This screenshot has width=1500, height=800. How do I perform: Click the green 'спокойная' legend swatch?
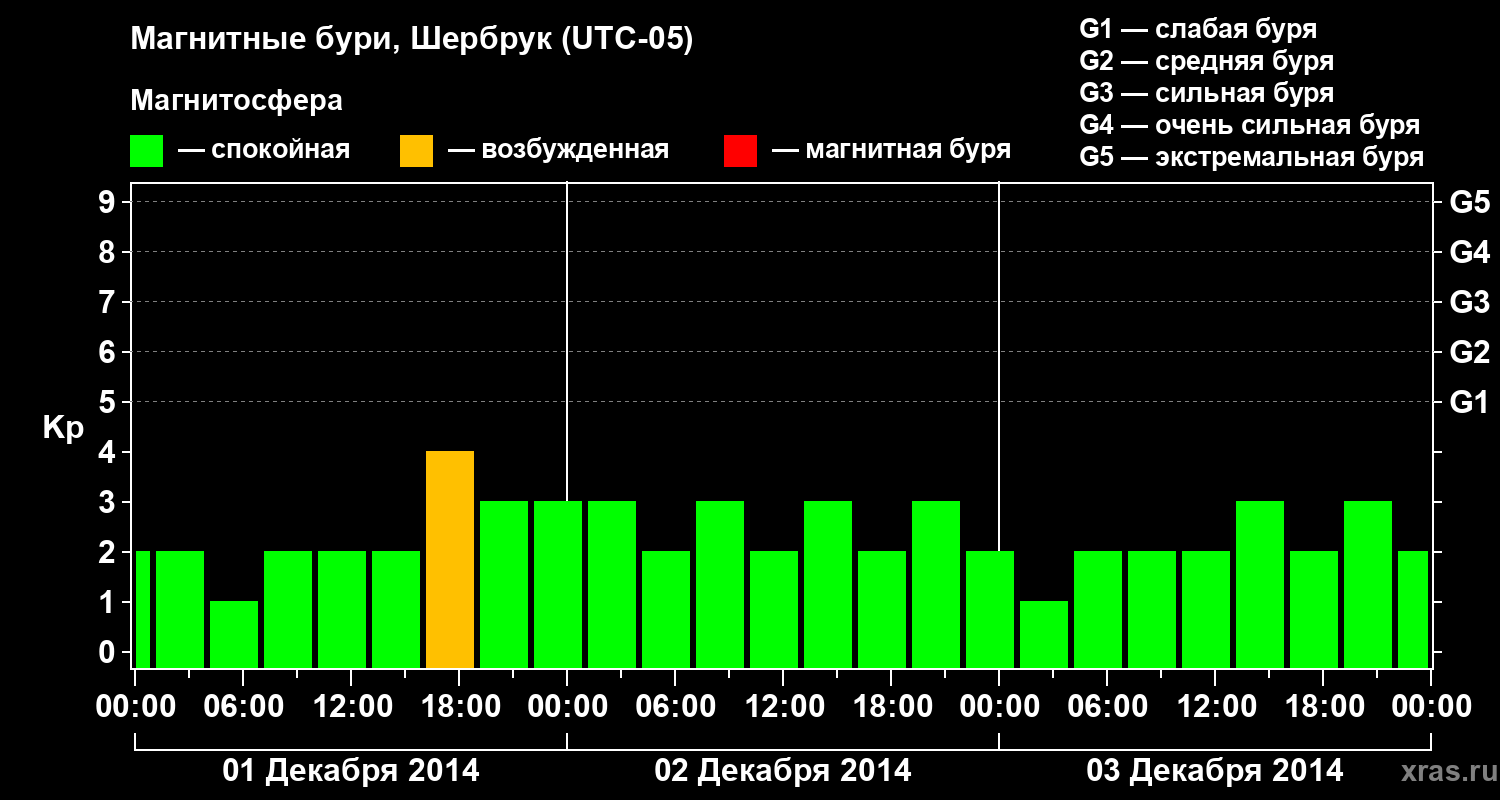147,151
